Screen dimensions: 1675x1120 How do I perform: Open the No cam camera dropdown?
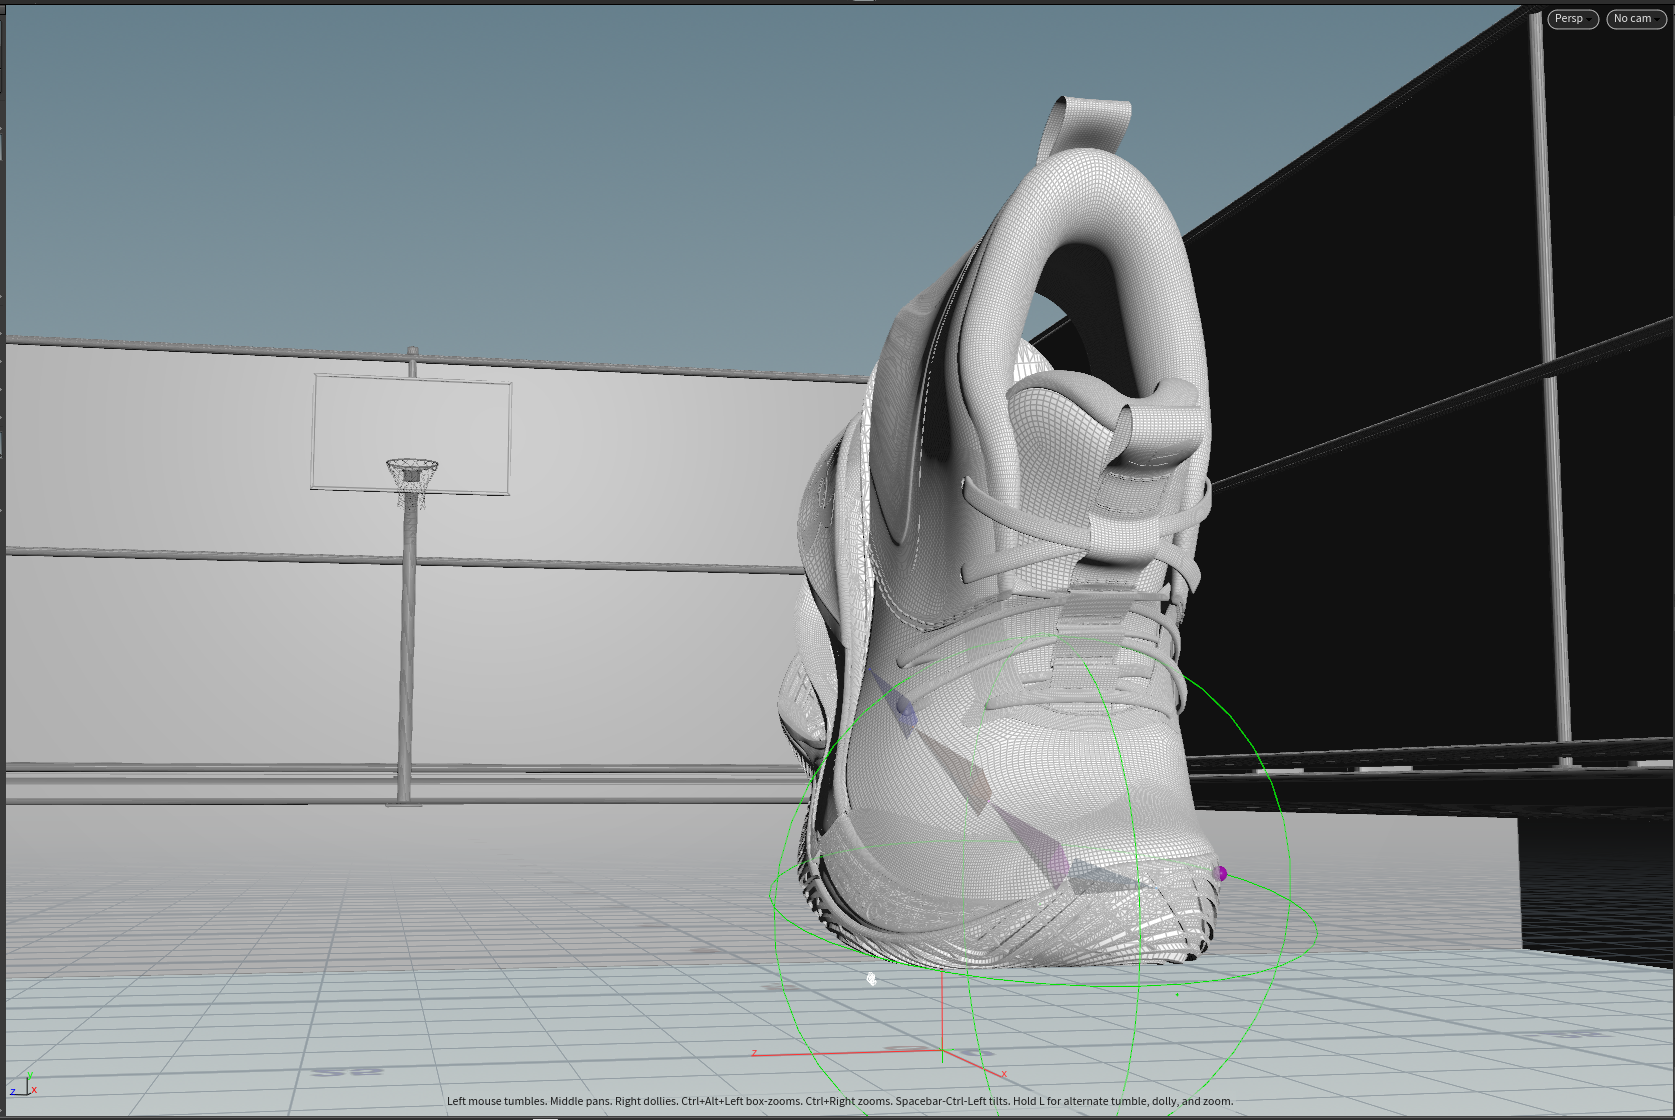(1636, 19)
